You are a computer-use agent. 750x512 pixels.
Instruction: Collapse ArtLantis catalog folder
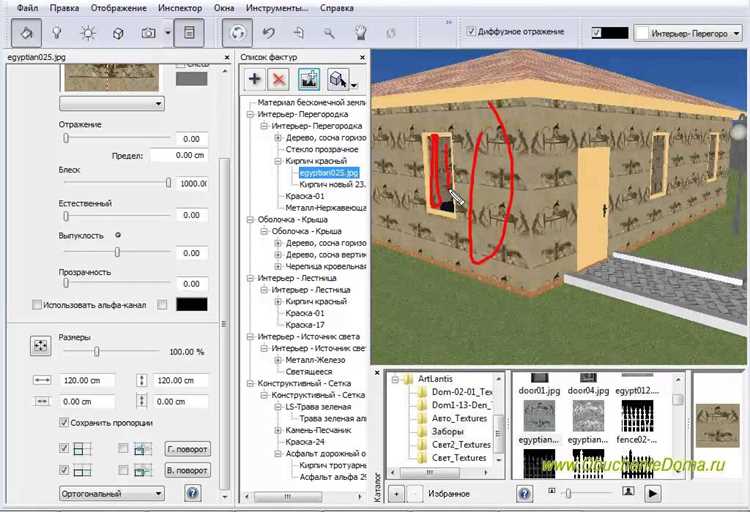pyautogui.click(x=395, y=379)
